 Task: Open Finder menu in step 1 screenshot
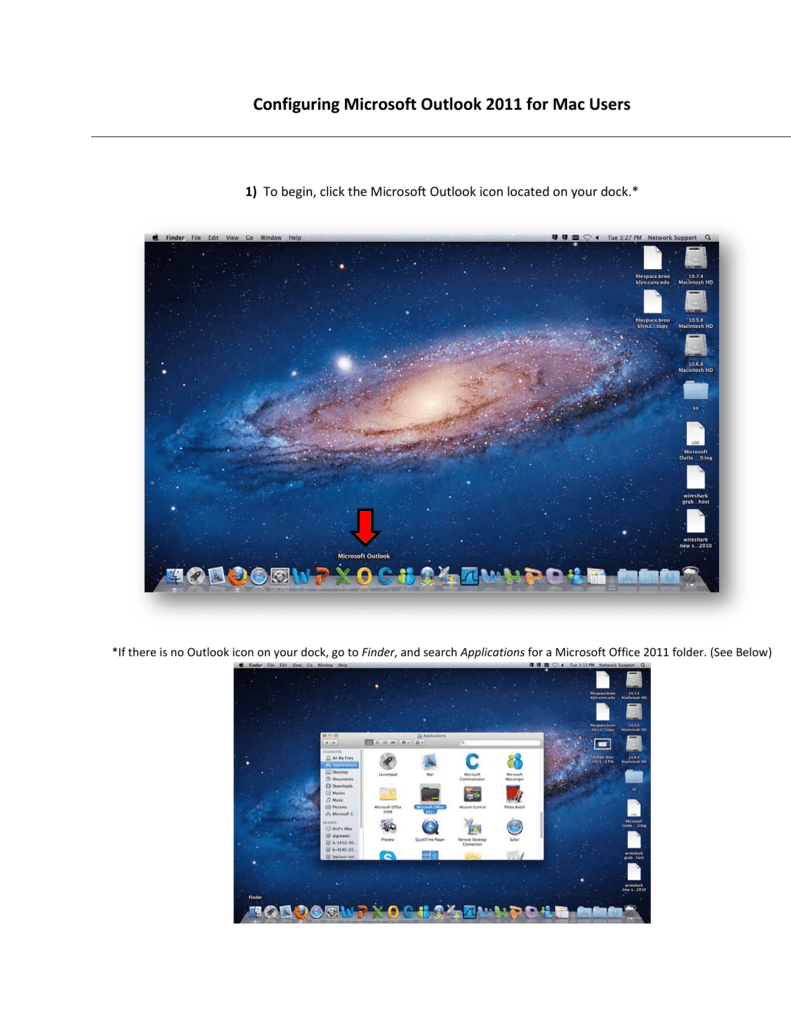pos(175,238)
